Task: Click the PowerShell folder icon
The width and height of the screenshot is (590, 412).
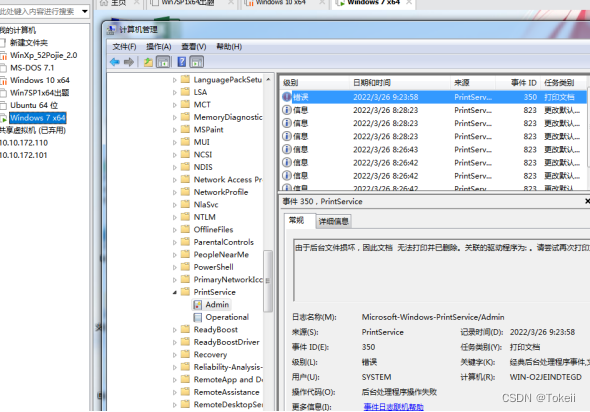Action: (185, 267)
